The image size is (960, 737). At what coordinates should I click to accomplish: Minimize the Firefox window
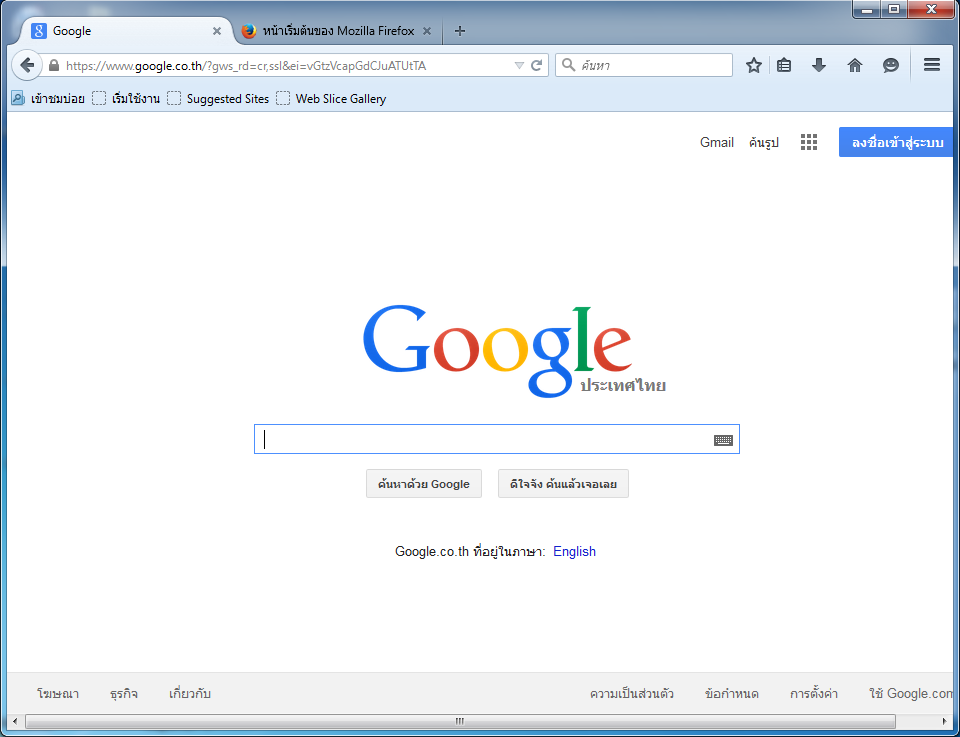click(x=866, y=9)
